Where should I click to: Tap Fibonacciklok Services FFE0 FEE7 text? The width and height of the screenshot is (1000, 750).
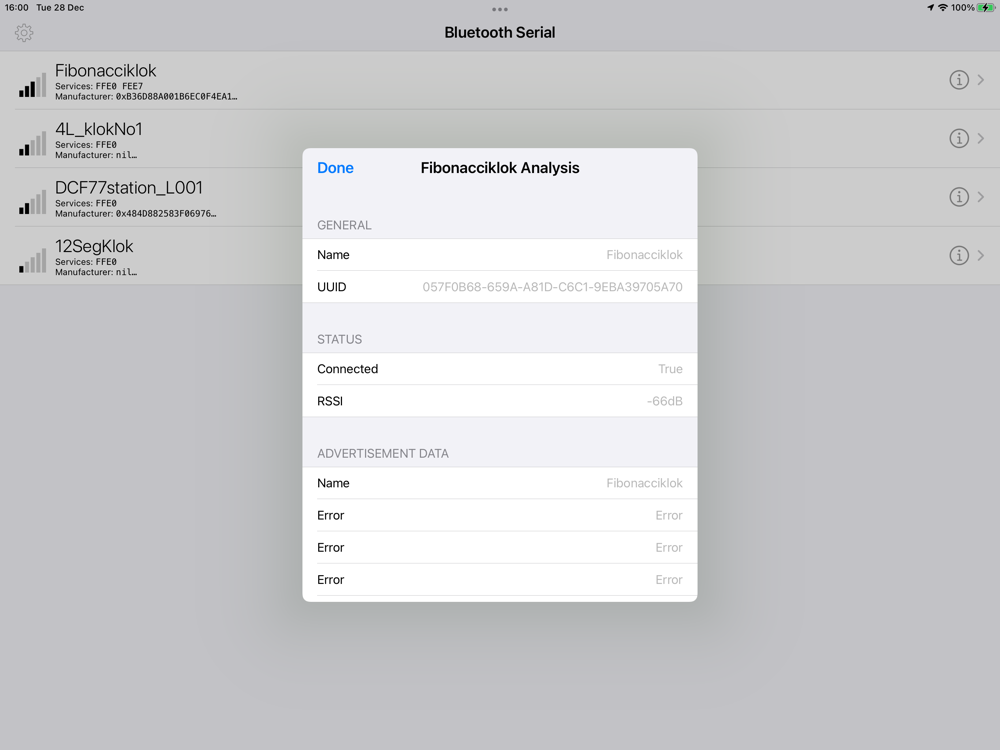click(x=99, y=86)
